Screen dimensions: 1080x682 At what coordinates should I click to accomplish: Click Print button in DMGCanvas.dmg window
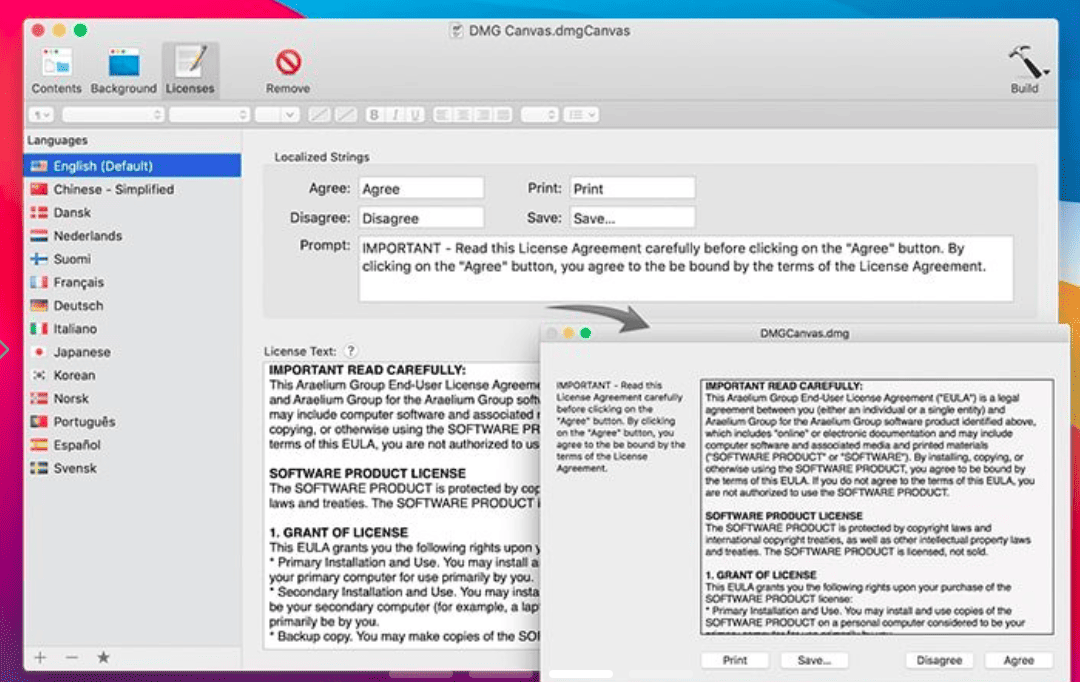pos(734,661)
